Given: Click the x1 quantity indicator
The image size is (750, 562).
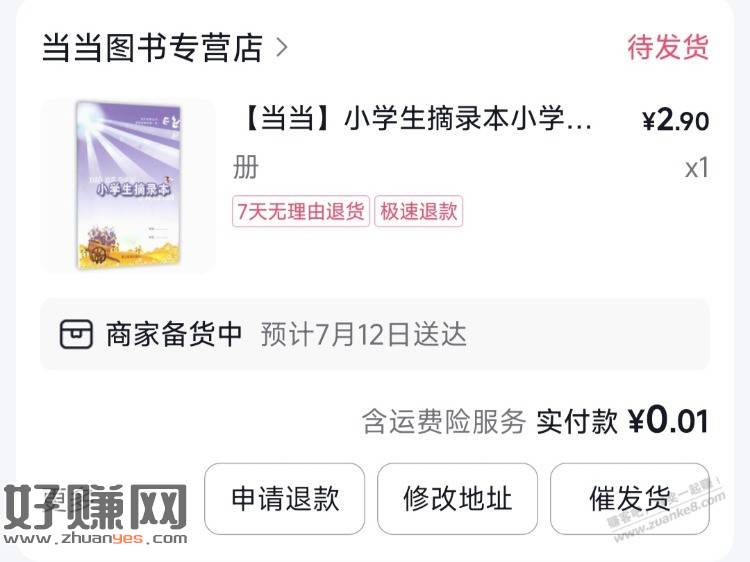Looking at the screenshot, I should pos(696,168).
